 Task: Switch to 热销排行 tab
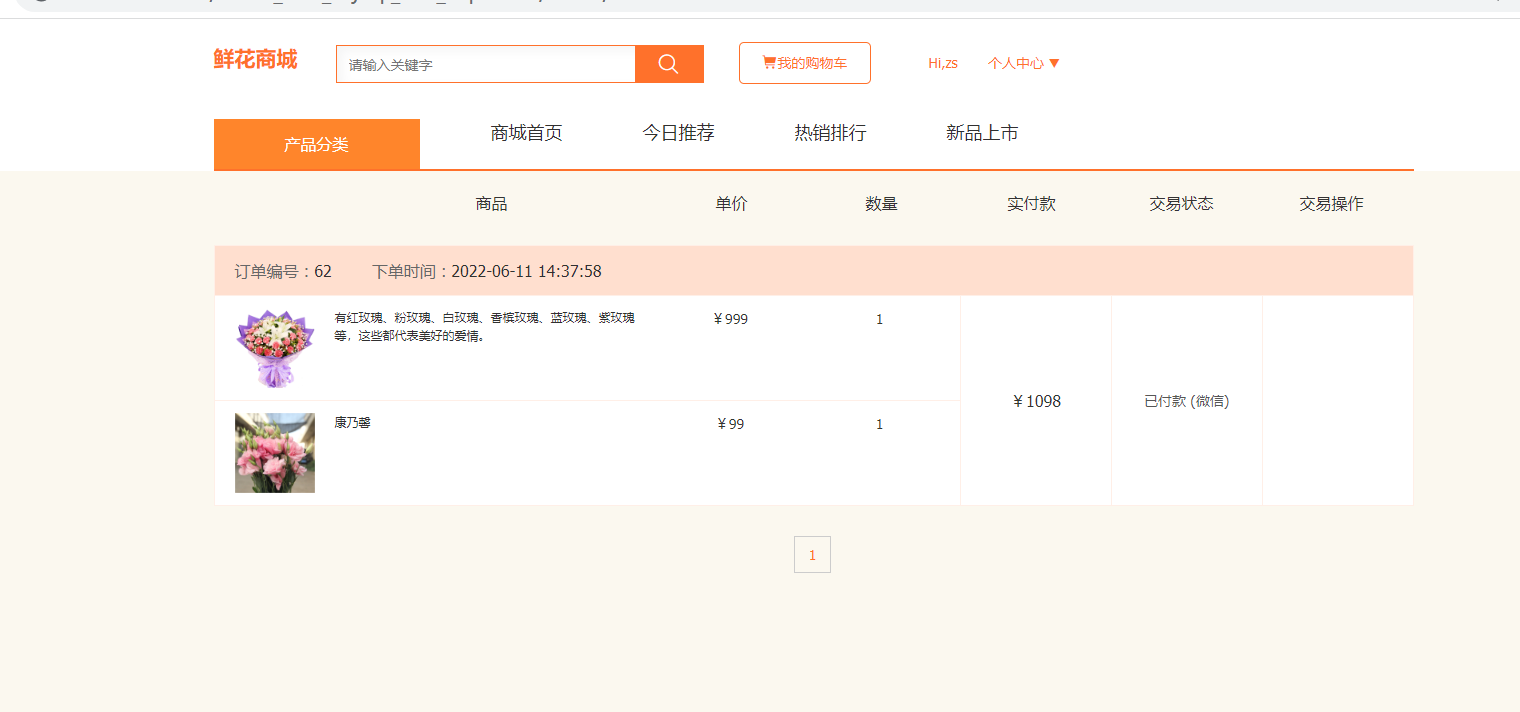831,133
